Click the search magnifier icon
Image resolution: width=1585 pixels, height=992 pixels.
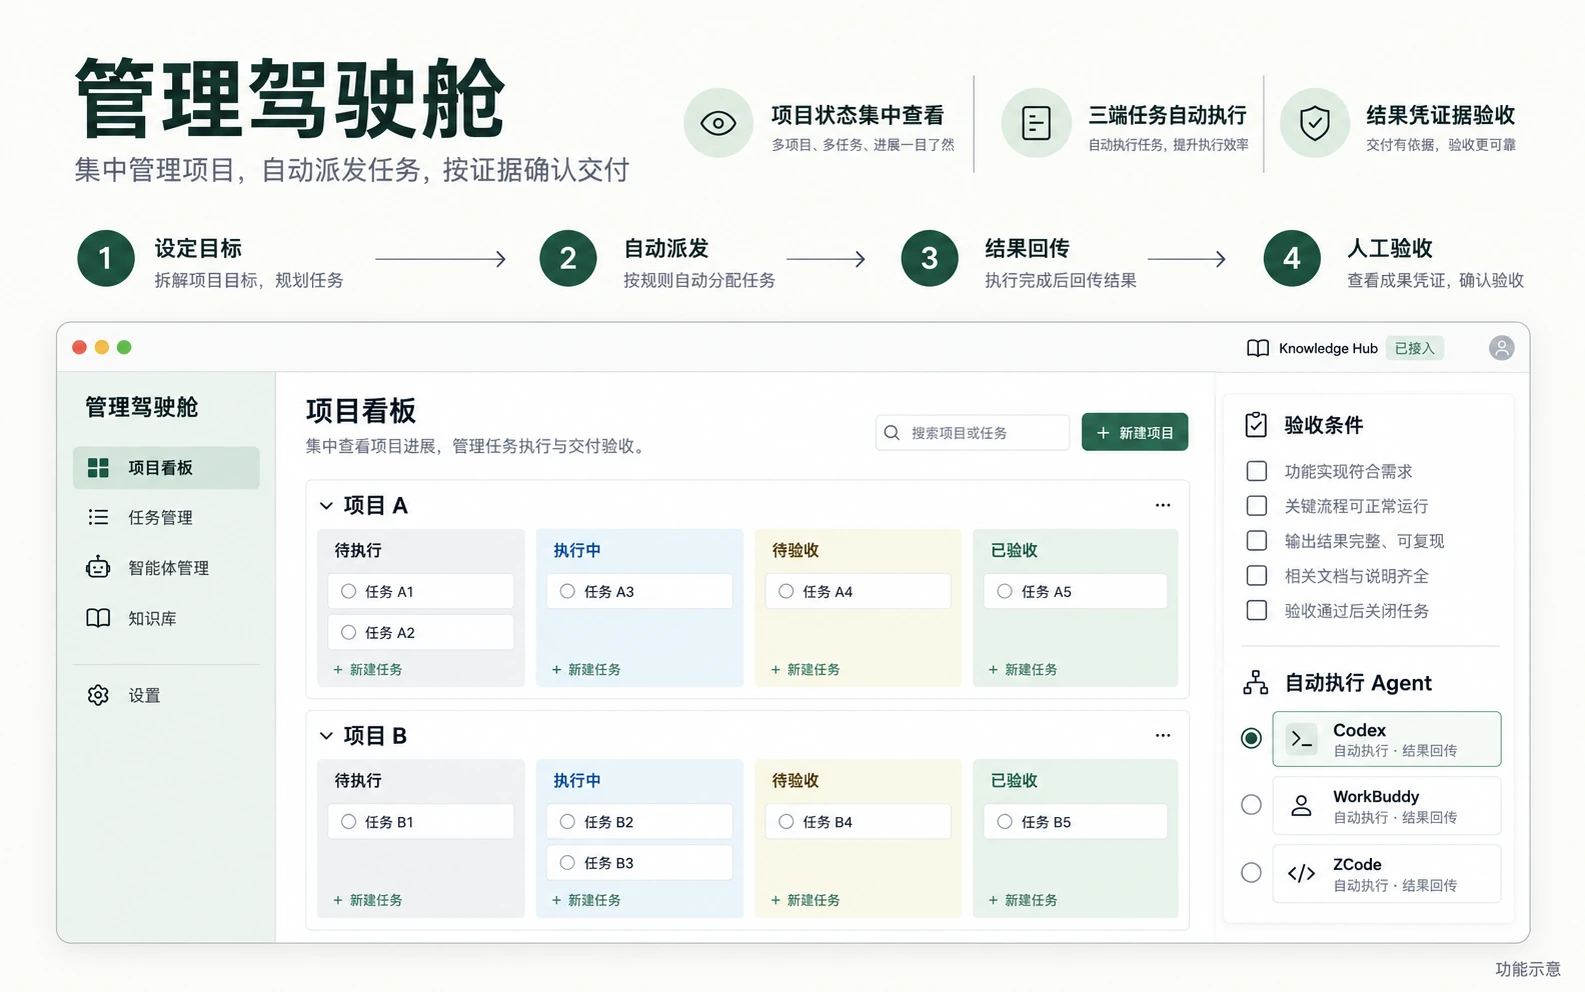click(x=892, y=433)
